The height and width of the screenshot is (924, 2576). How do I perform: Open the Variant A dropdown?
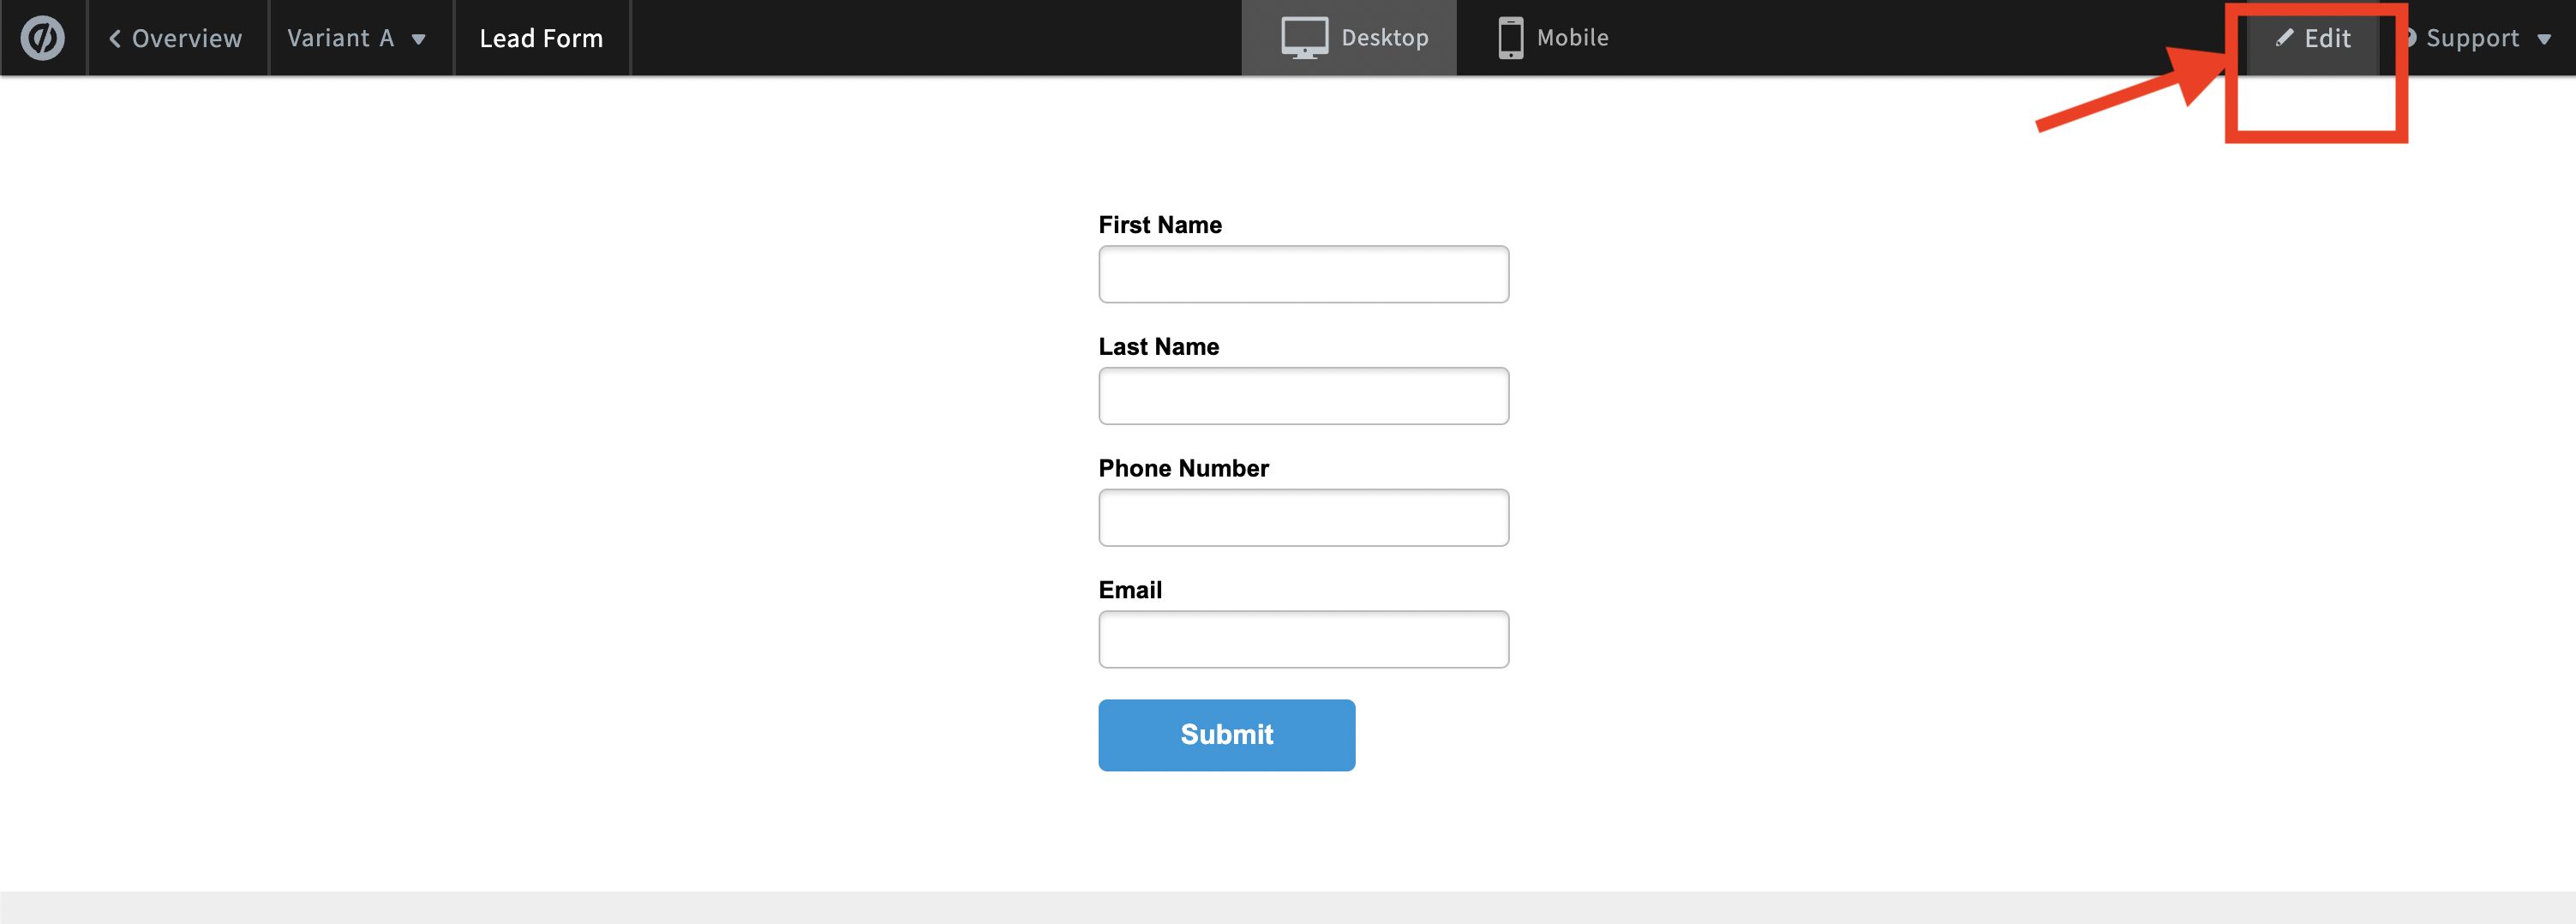tap(341, 38)
